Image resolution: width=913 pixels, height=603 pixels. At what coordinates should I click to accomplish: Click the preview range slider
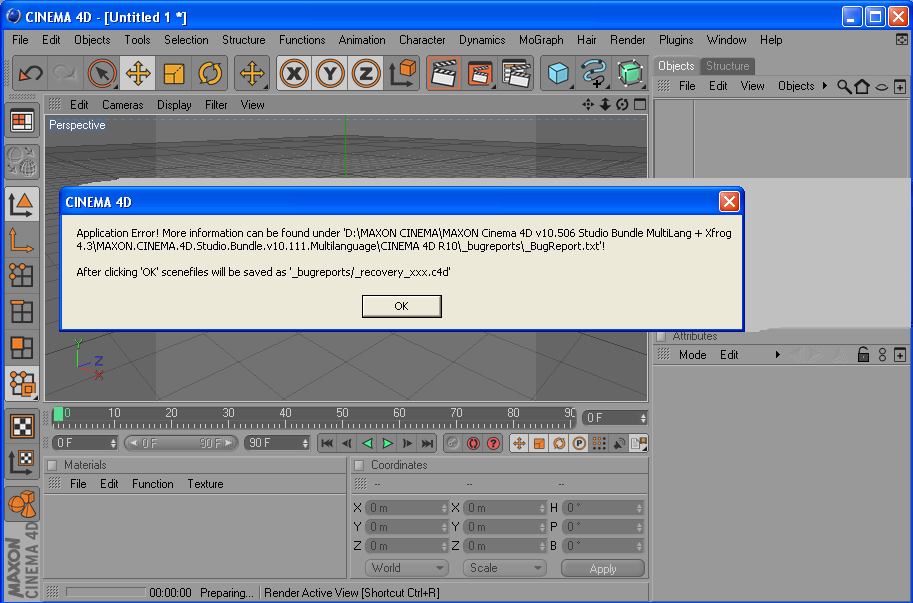(x=181, y=444)
